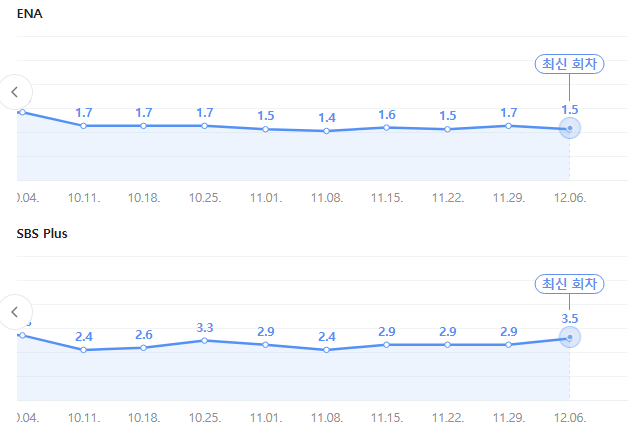Click SBS Plus rating value 3.3

coord(205,328)
